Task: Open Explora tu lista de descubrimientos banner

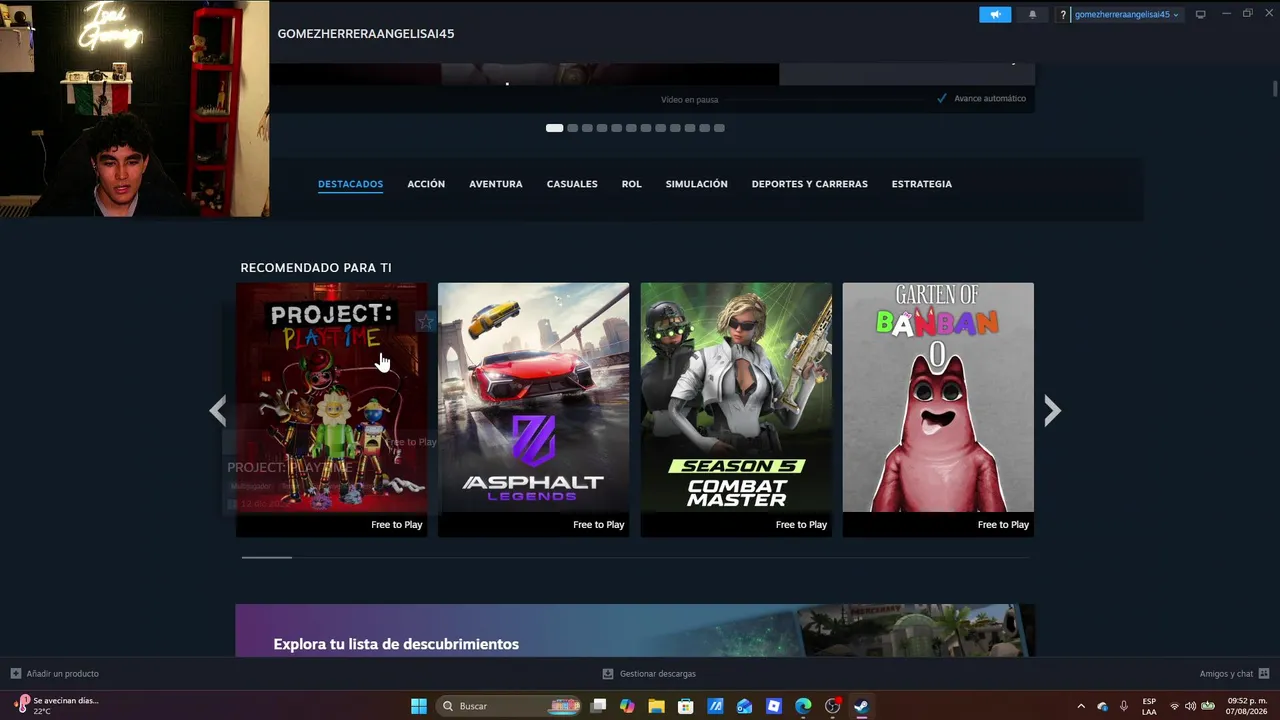Action: click(635, 630)
